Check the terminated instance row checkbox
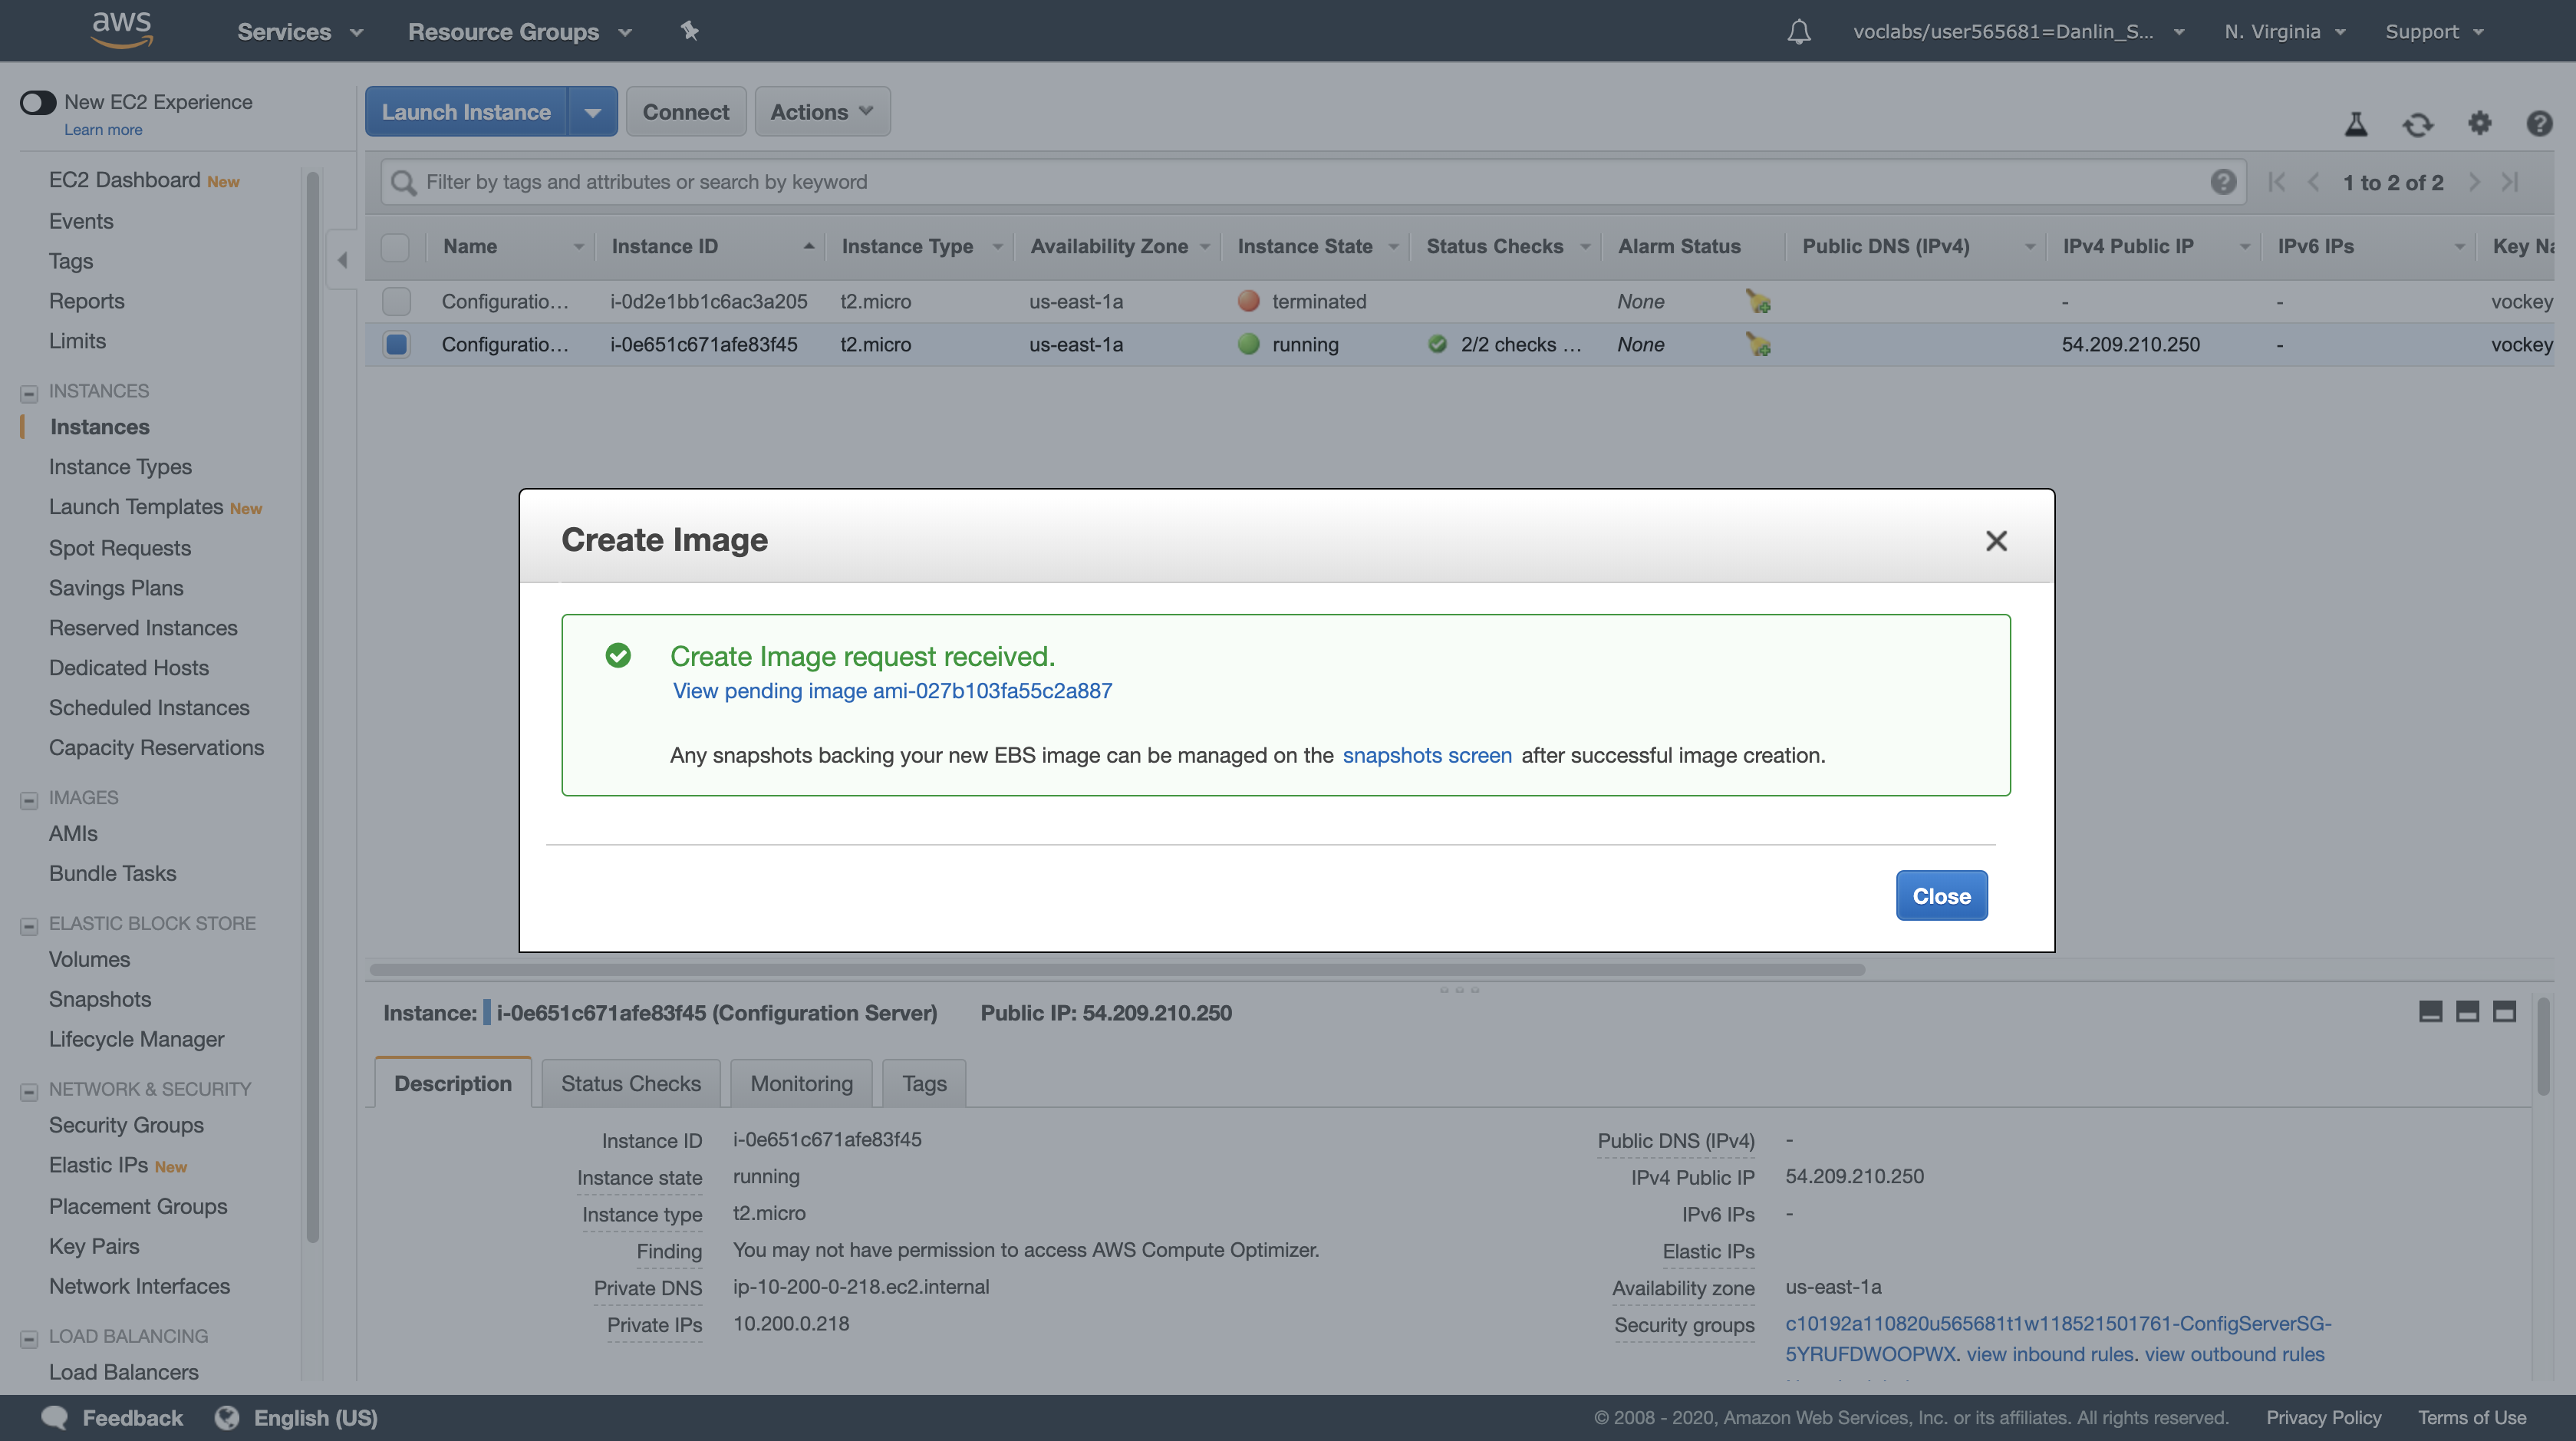 pos(396,301)
